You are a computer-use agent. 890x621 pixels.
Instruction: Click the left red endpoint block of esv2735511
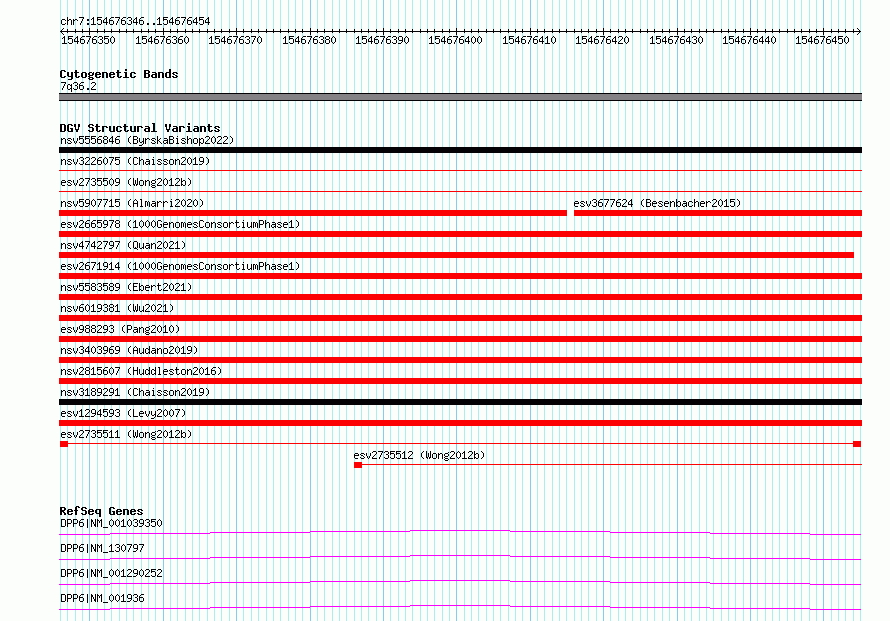click(64, 444)
